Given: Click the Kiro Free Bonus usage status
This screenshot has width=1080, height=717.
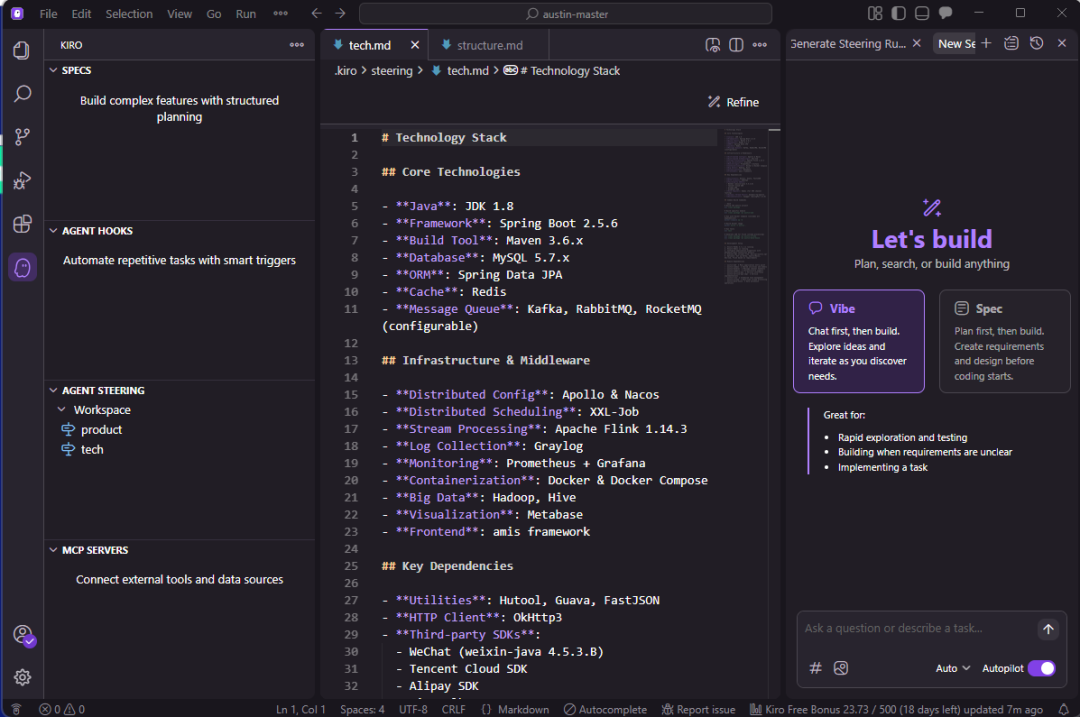Looking at the screenshot, I should click(x=896, y=709).
